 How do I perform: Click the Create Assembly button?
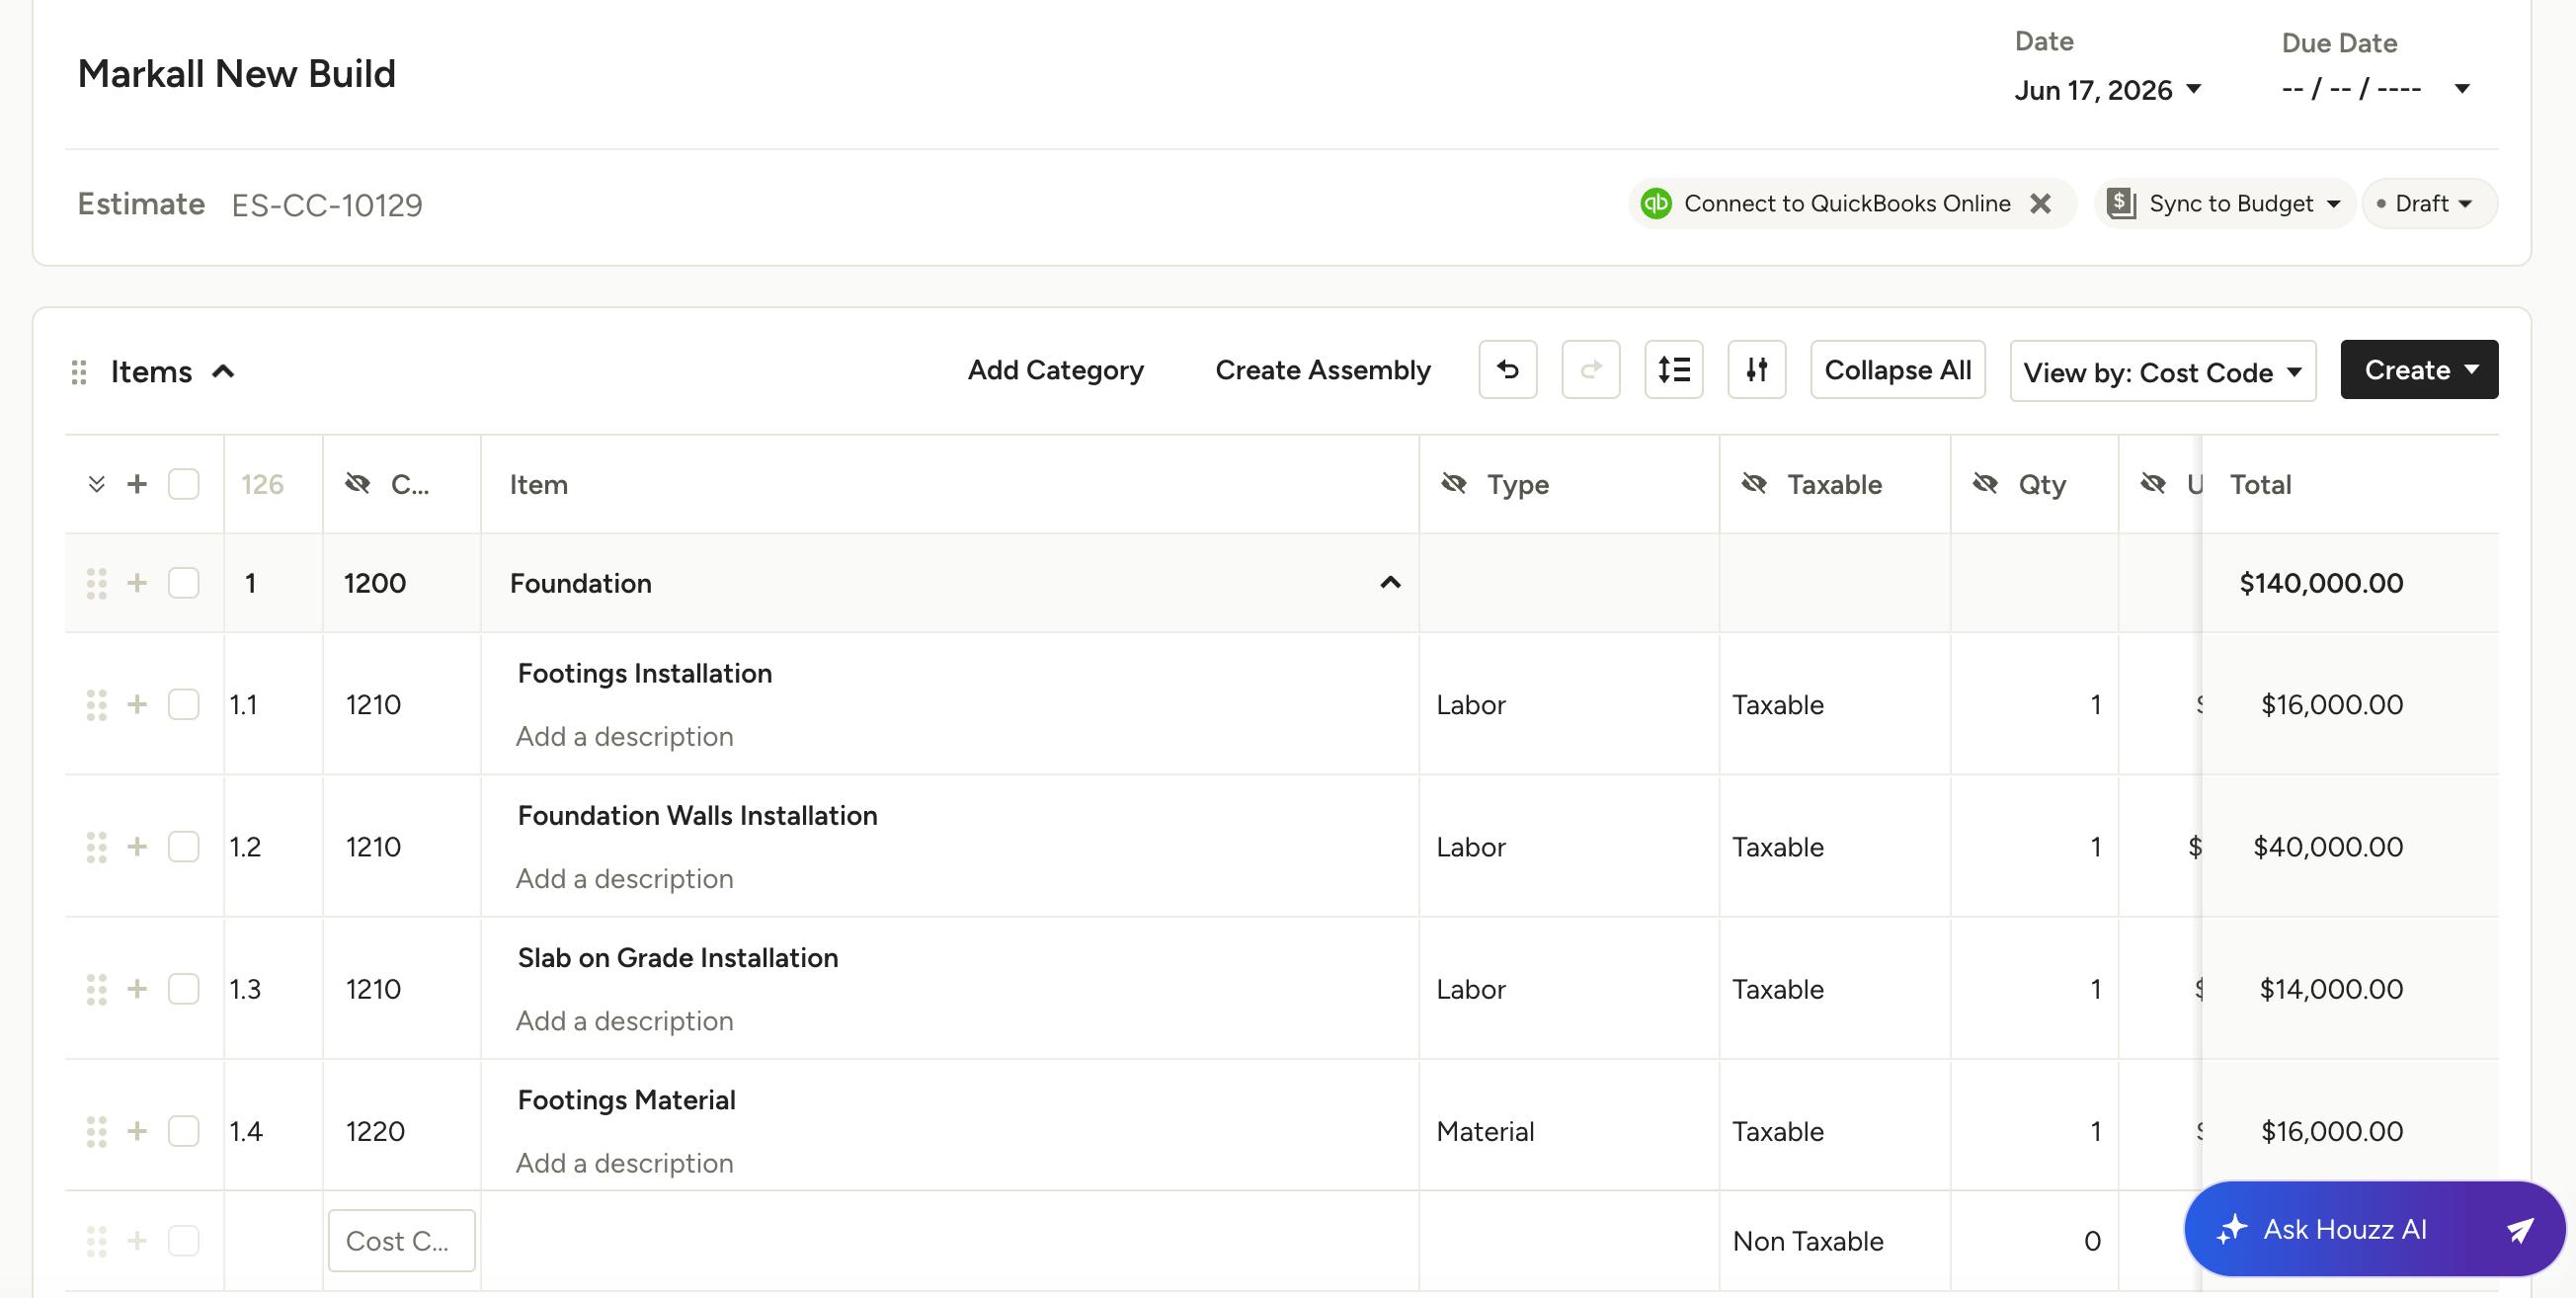1323,370
